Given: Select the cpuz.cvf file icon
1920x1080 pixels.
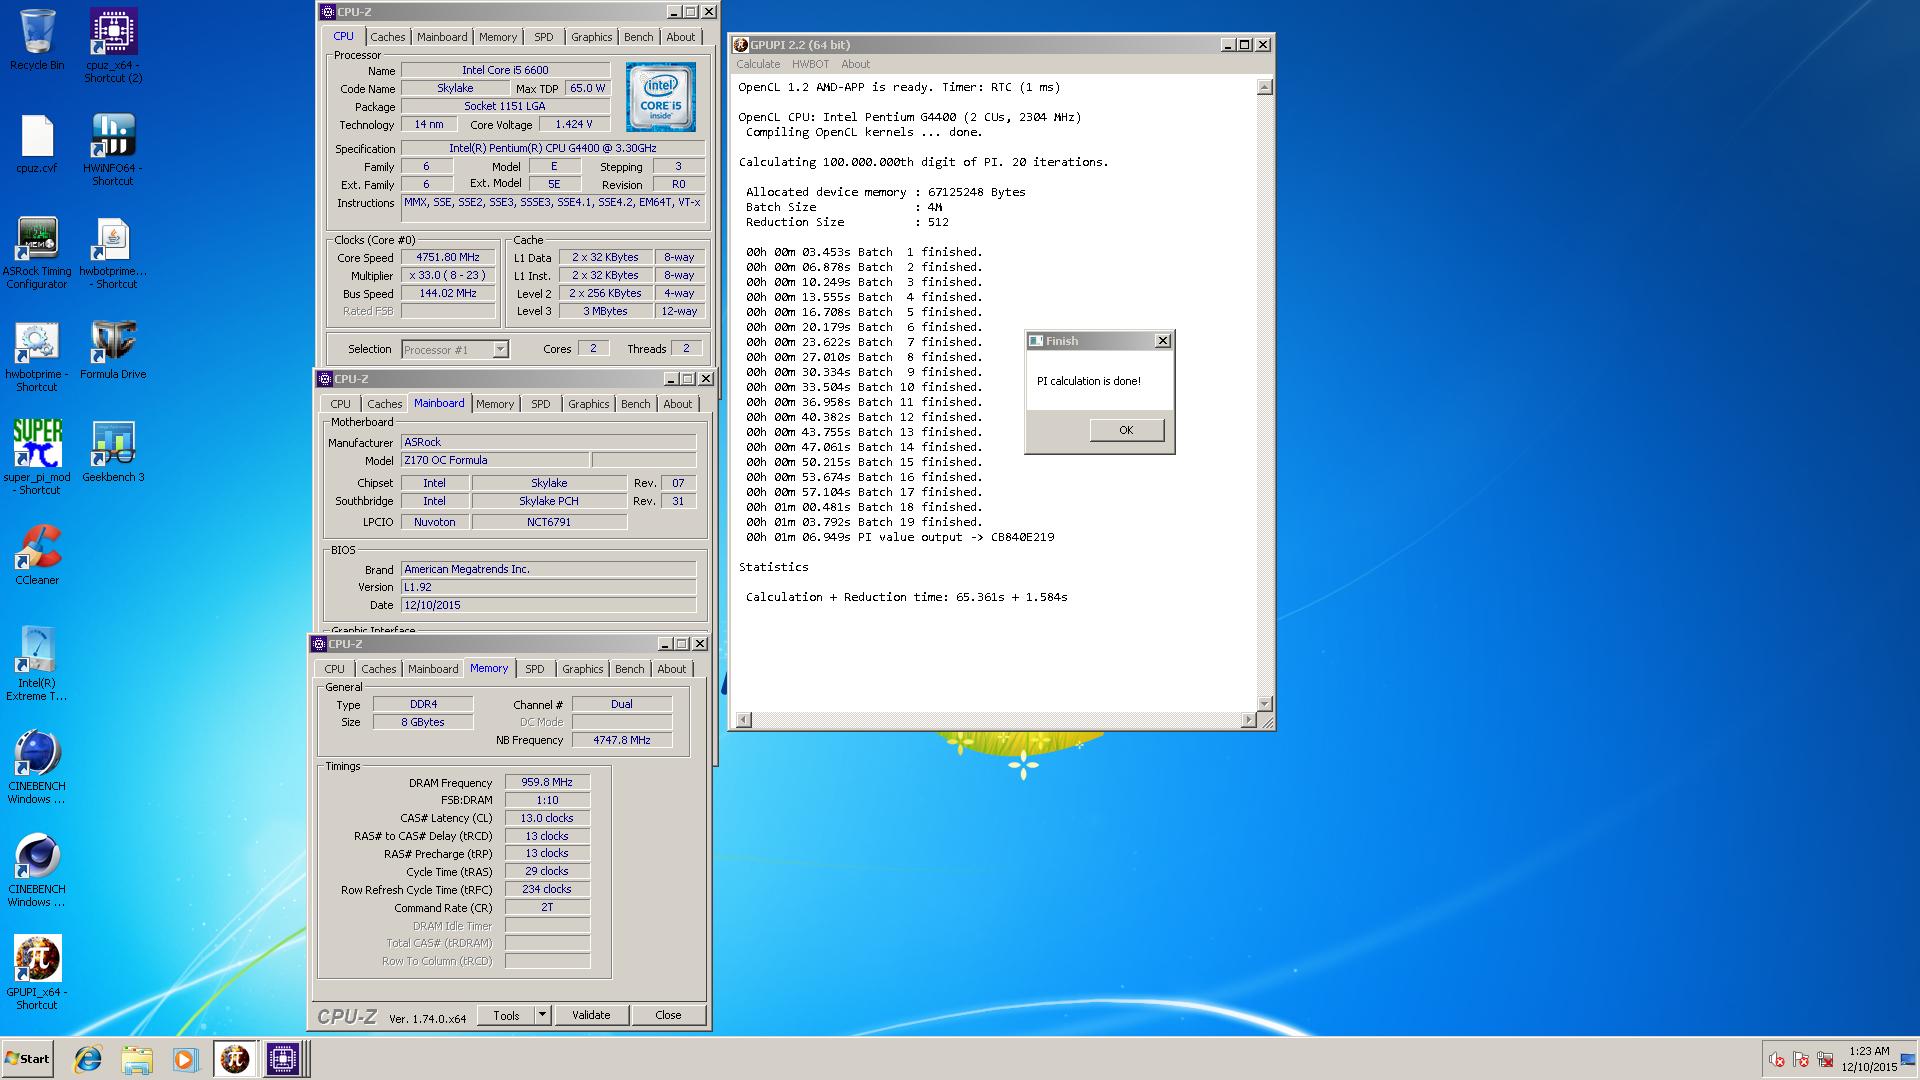Looking at the screenshot, I should point(37,143).
